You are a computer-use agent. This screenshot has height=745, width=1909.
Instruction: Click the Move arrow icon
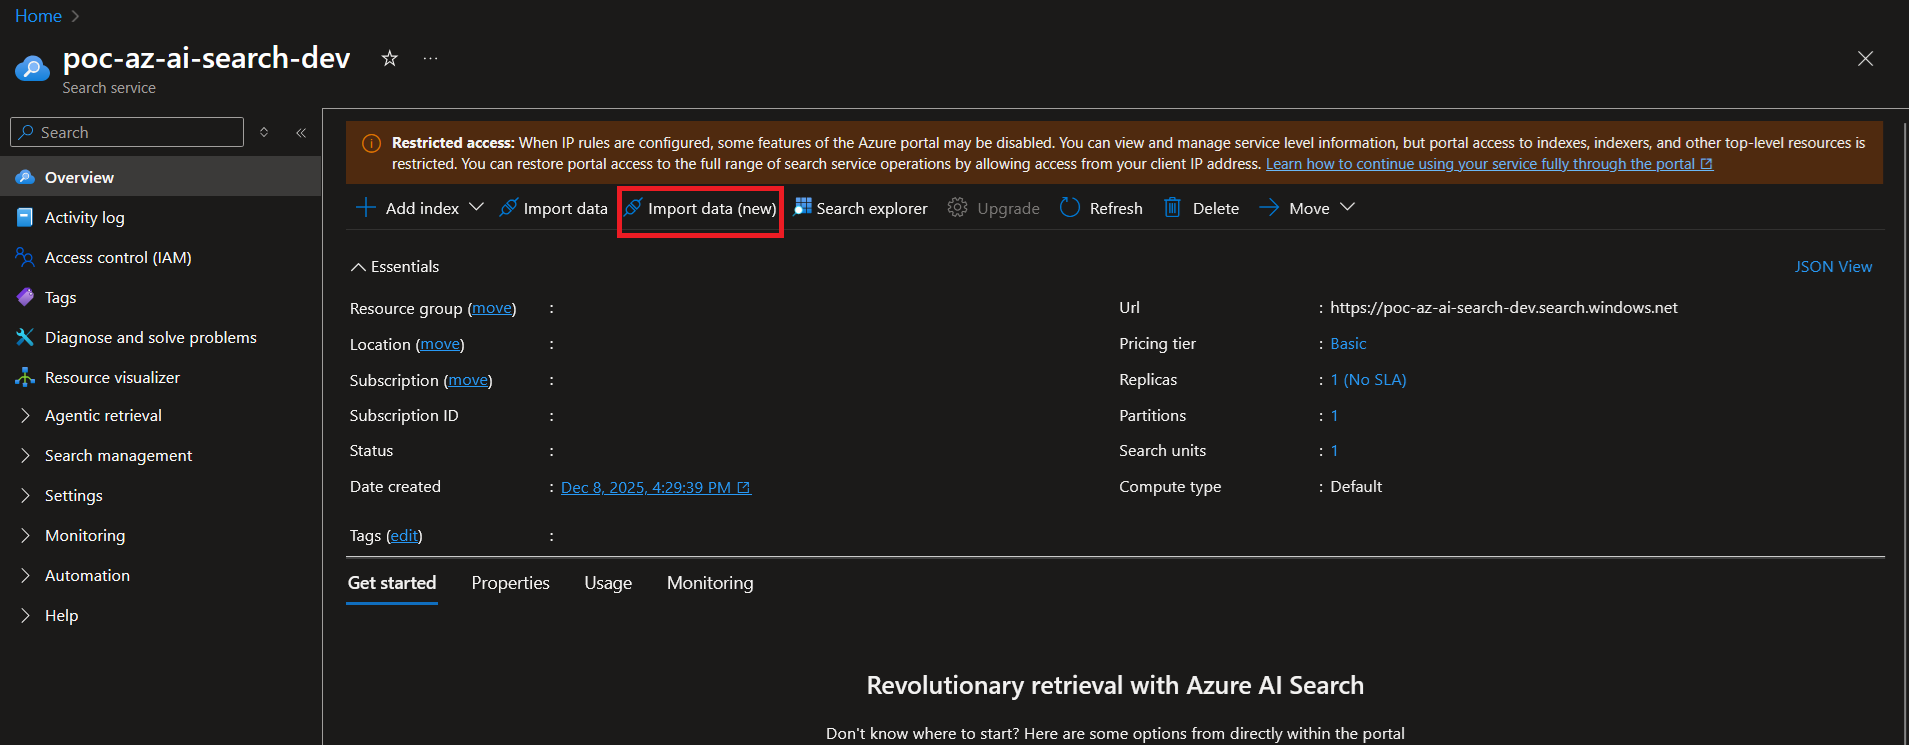coord(1269,207)
